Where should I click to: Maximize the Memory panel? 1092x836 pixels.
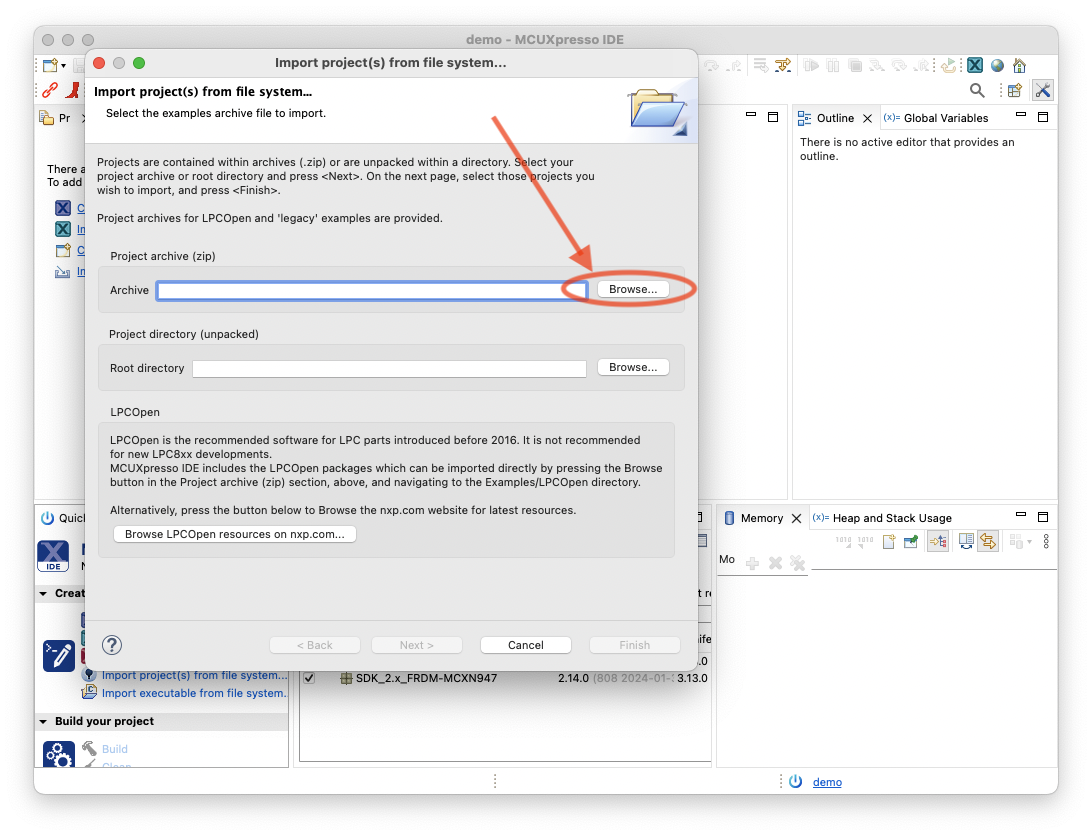click(x=1043, y=517)
